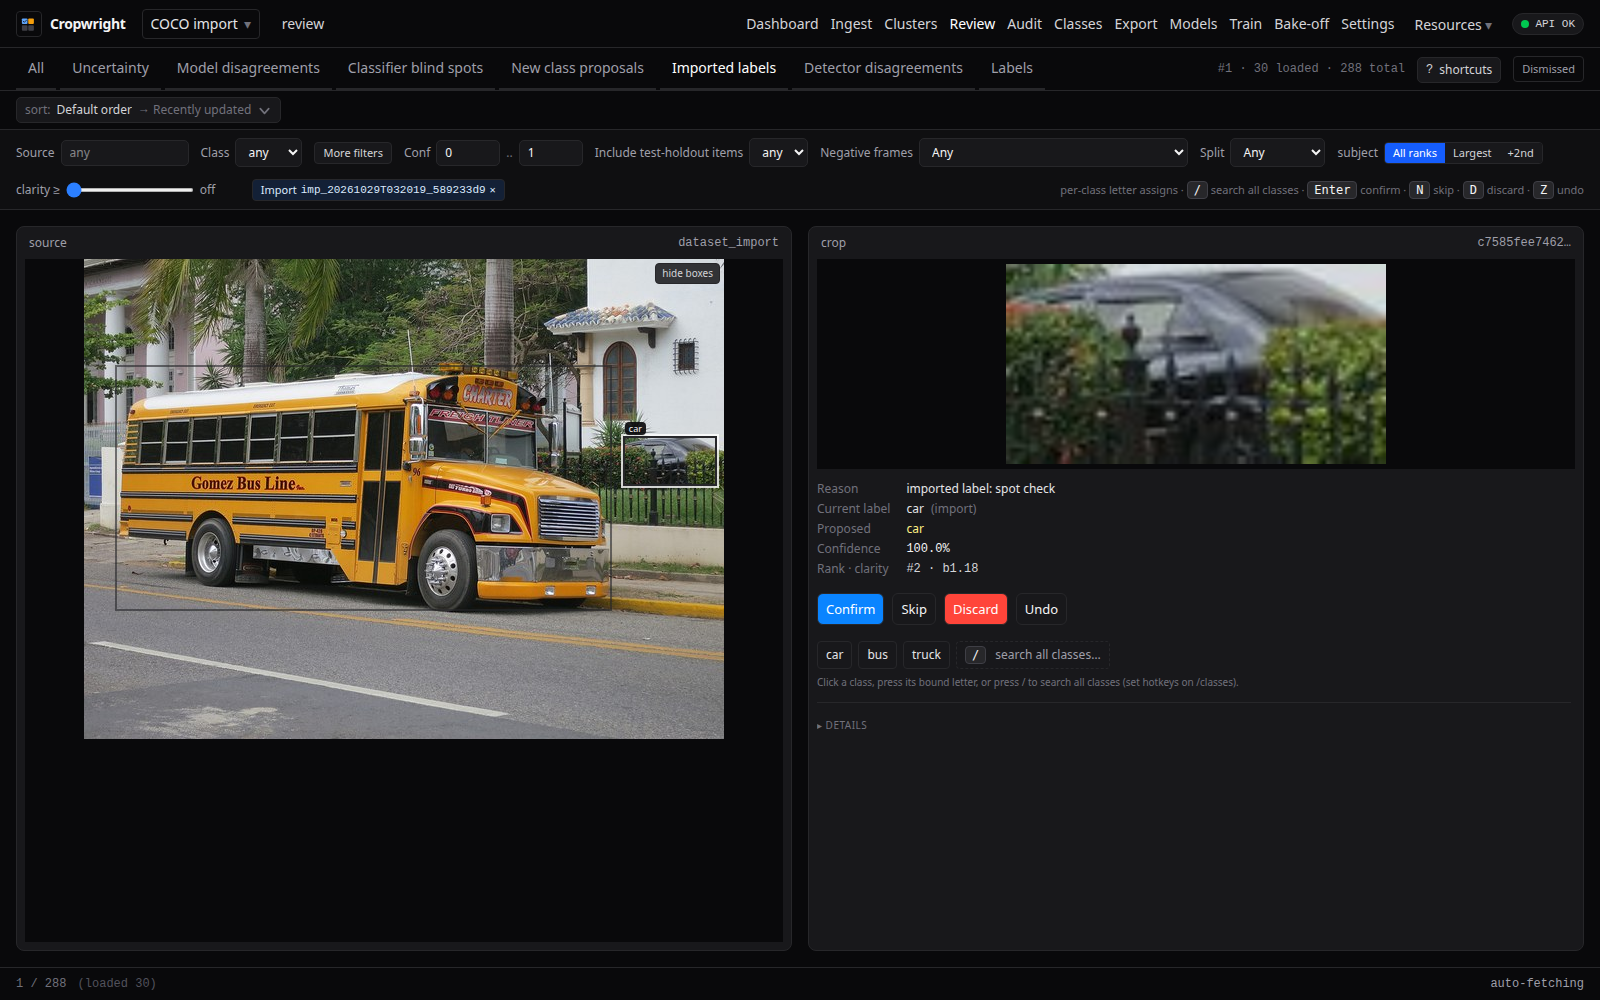Open the Dismissed items view
The height and width of the screenshot is (1000, 1600).
tap(1548, 69)
